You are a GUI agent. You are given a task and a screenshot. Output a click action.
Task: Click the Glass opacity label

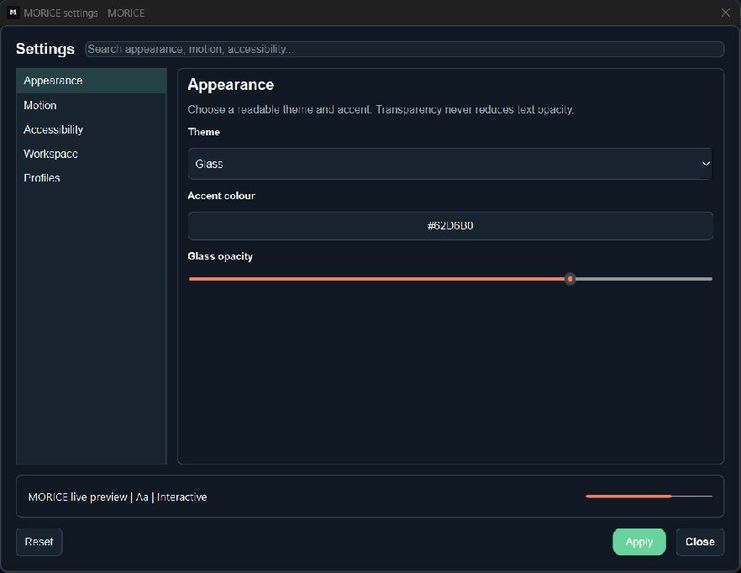point(220,256)
